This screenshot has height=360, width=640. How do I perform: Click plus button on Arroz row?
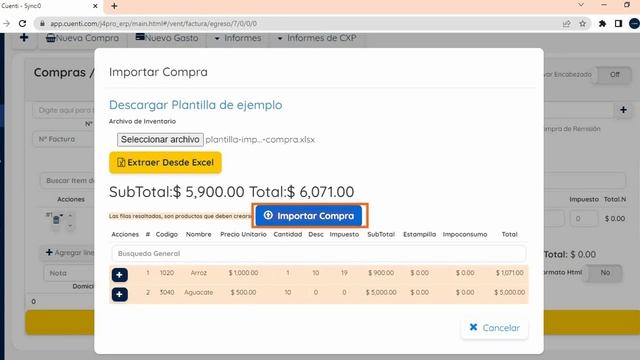pyautogui.click(x=120, y=275)
